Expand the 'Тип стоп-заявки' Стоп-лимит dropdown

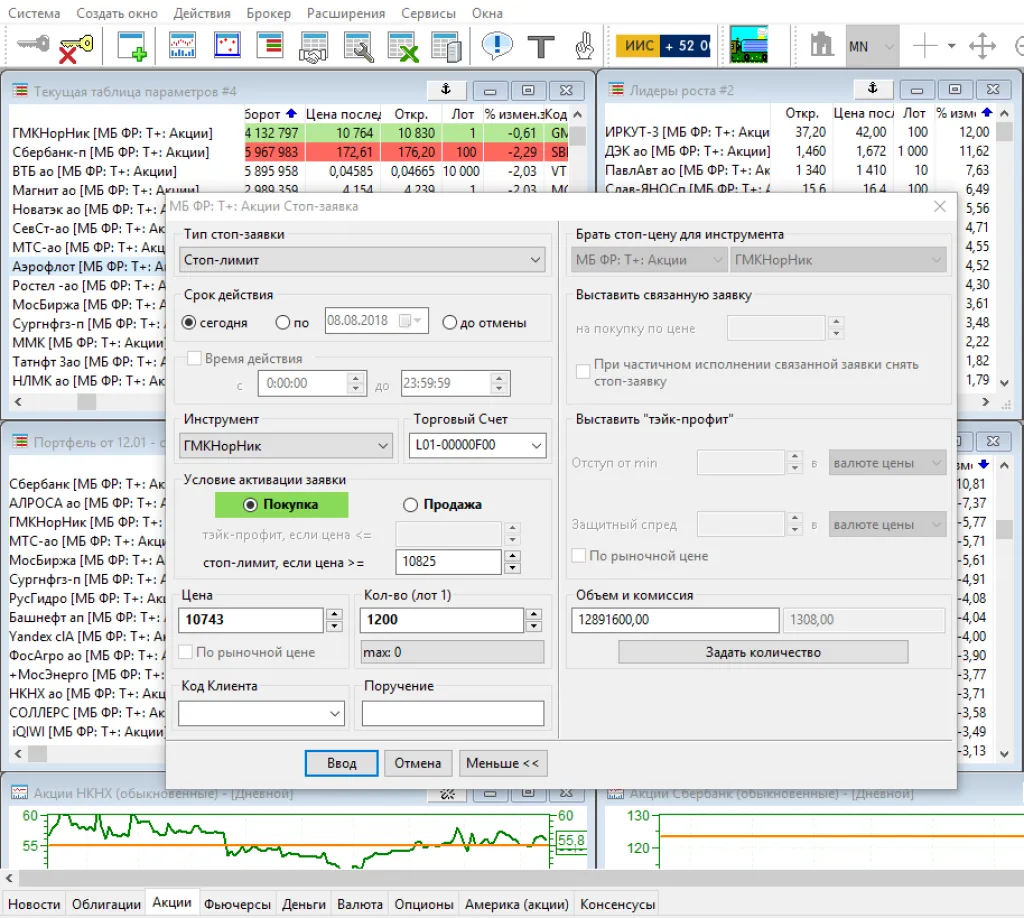pos(363,260)
